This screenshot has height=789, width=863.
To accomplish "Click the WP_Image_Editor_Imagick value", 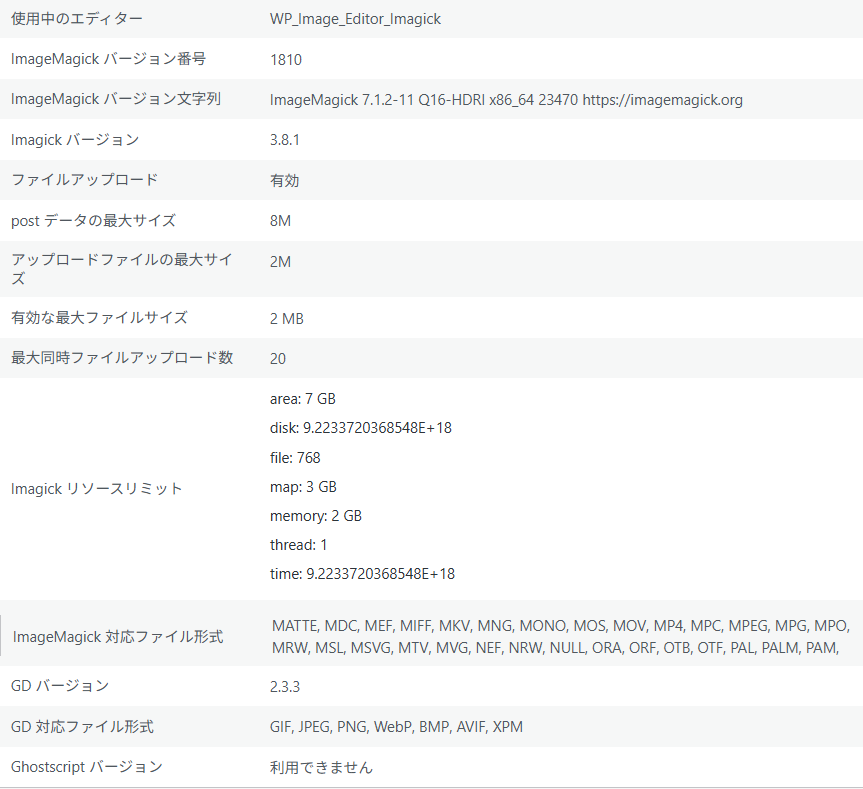I will [355, 19].
